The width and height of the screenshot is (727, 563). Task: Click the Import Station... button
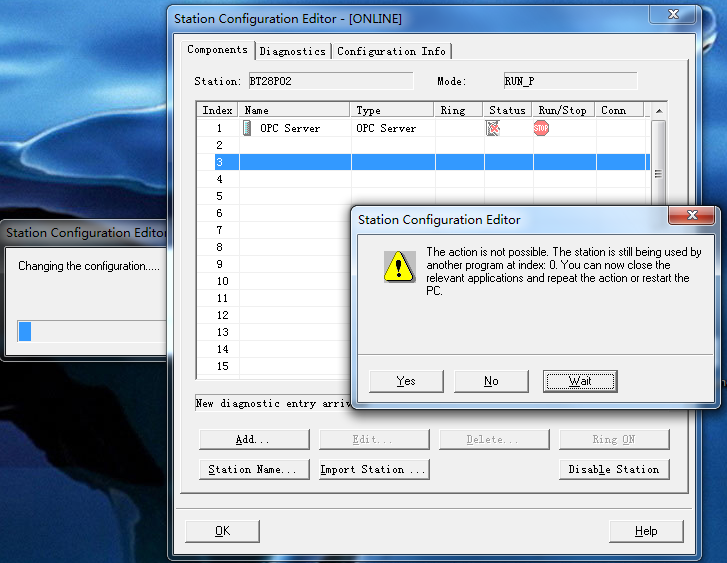(374, 469)
